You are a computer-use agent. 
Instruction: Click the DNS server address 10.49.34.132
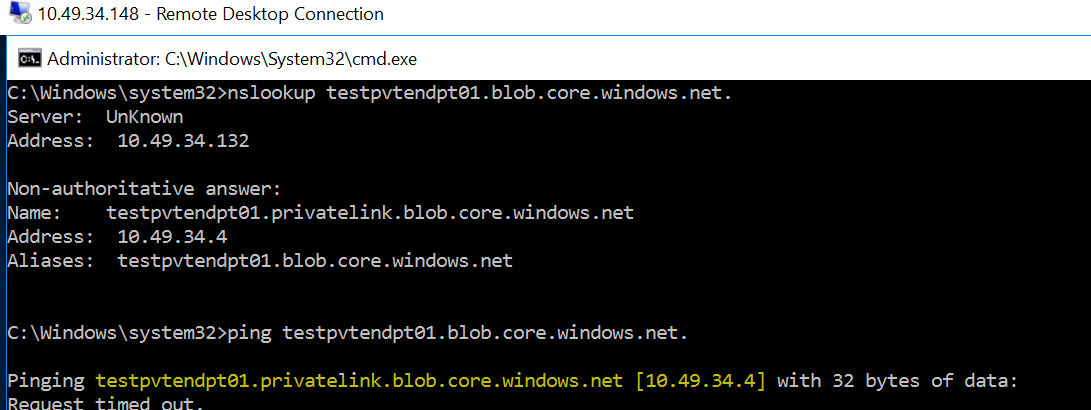(183, 141)
